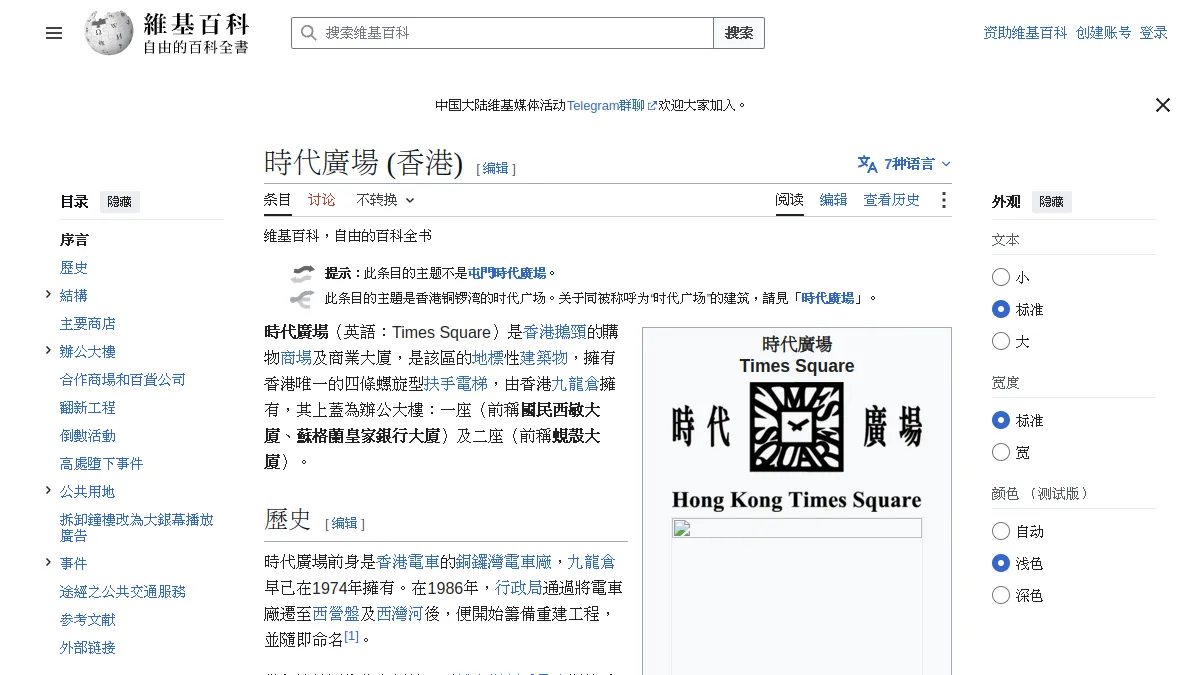
Task: Click the first disambiguation hatnote icon
Action: (x=302, y=273)
